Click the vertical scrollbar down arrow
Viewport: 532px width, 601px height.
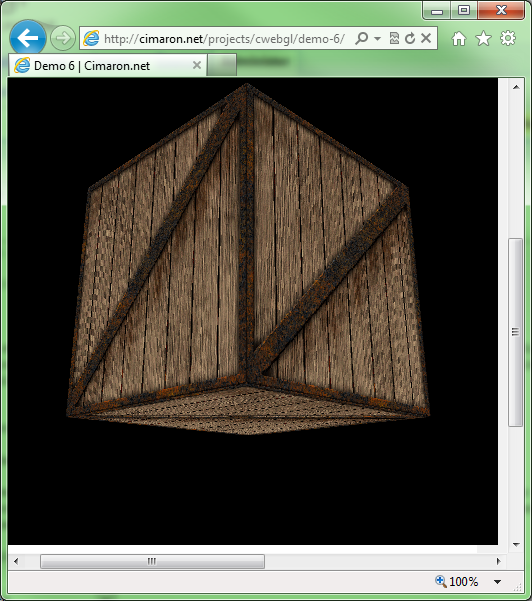[516, 544]
